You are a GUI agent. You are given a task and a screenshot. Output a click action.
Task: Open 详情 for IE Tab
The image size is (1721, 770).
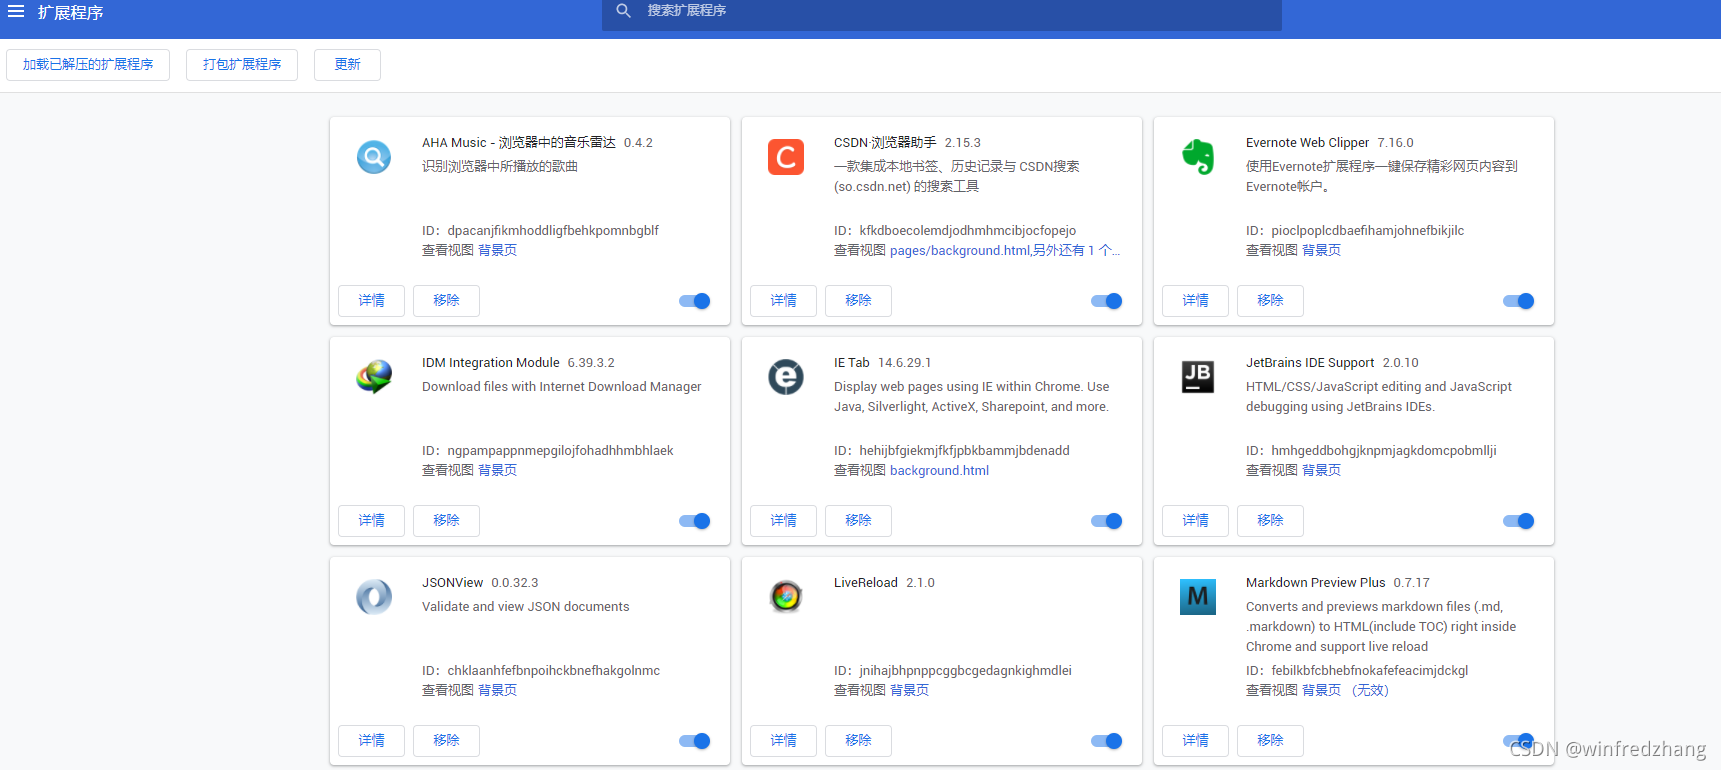(x=783, y=521)
